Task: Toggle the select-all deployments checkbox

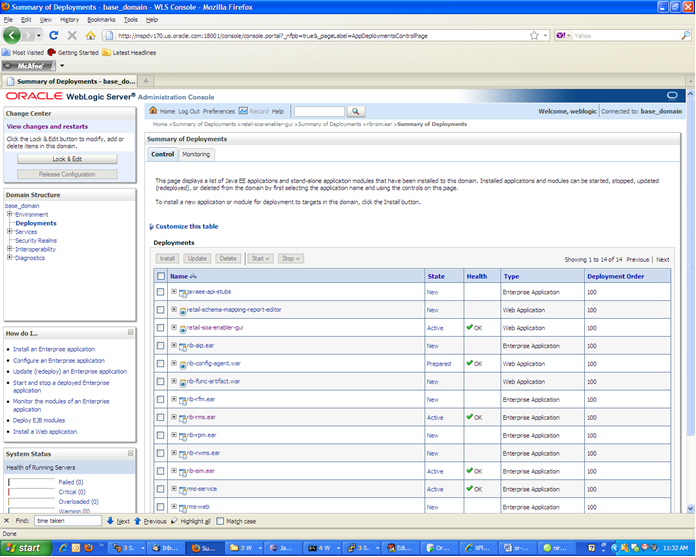Action: click(161, 276)
